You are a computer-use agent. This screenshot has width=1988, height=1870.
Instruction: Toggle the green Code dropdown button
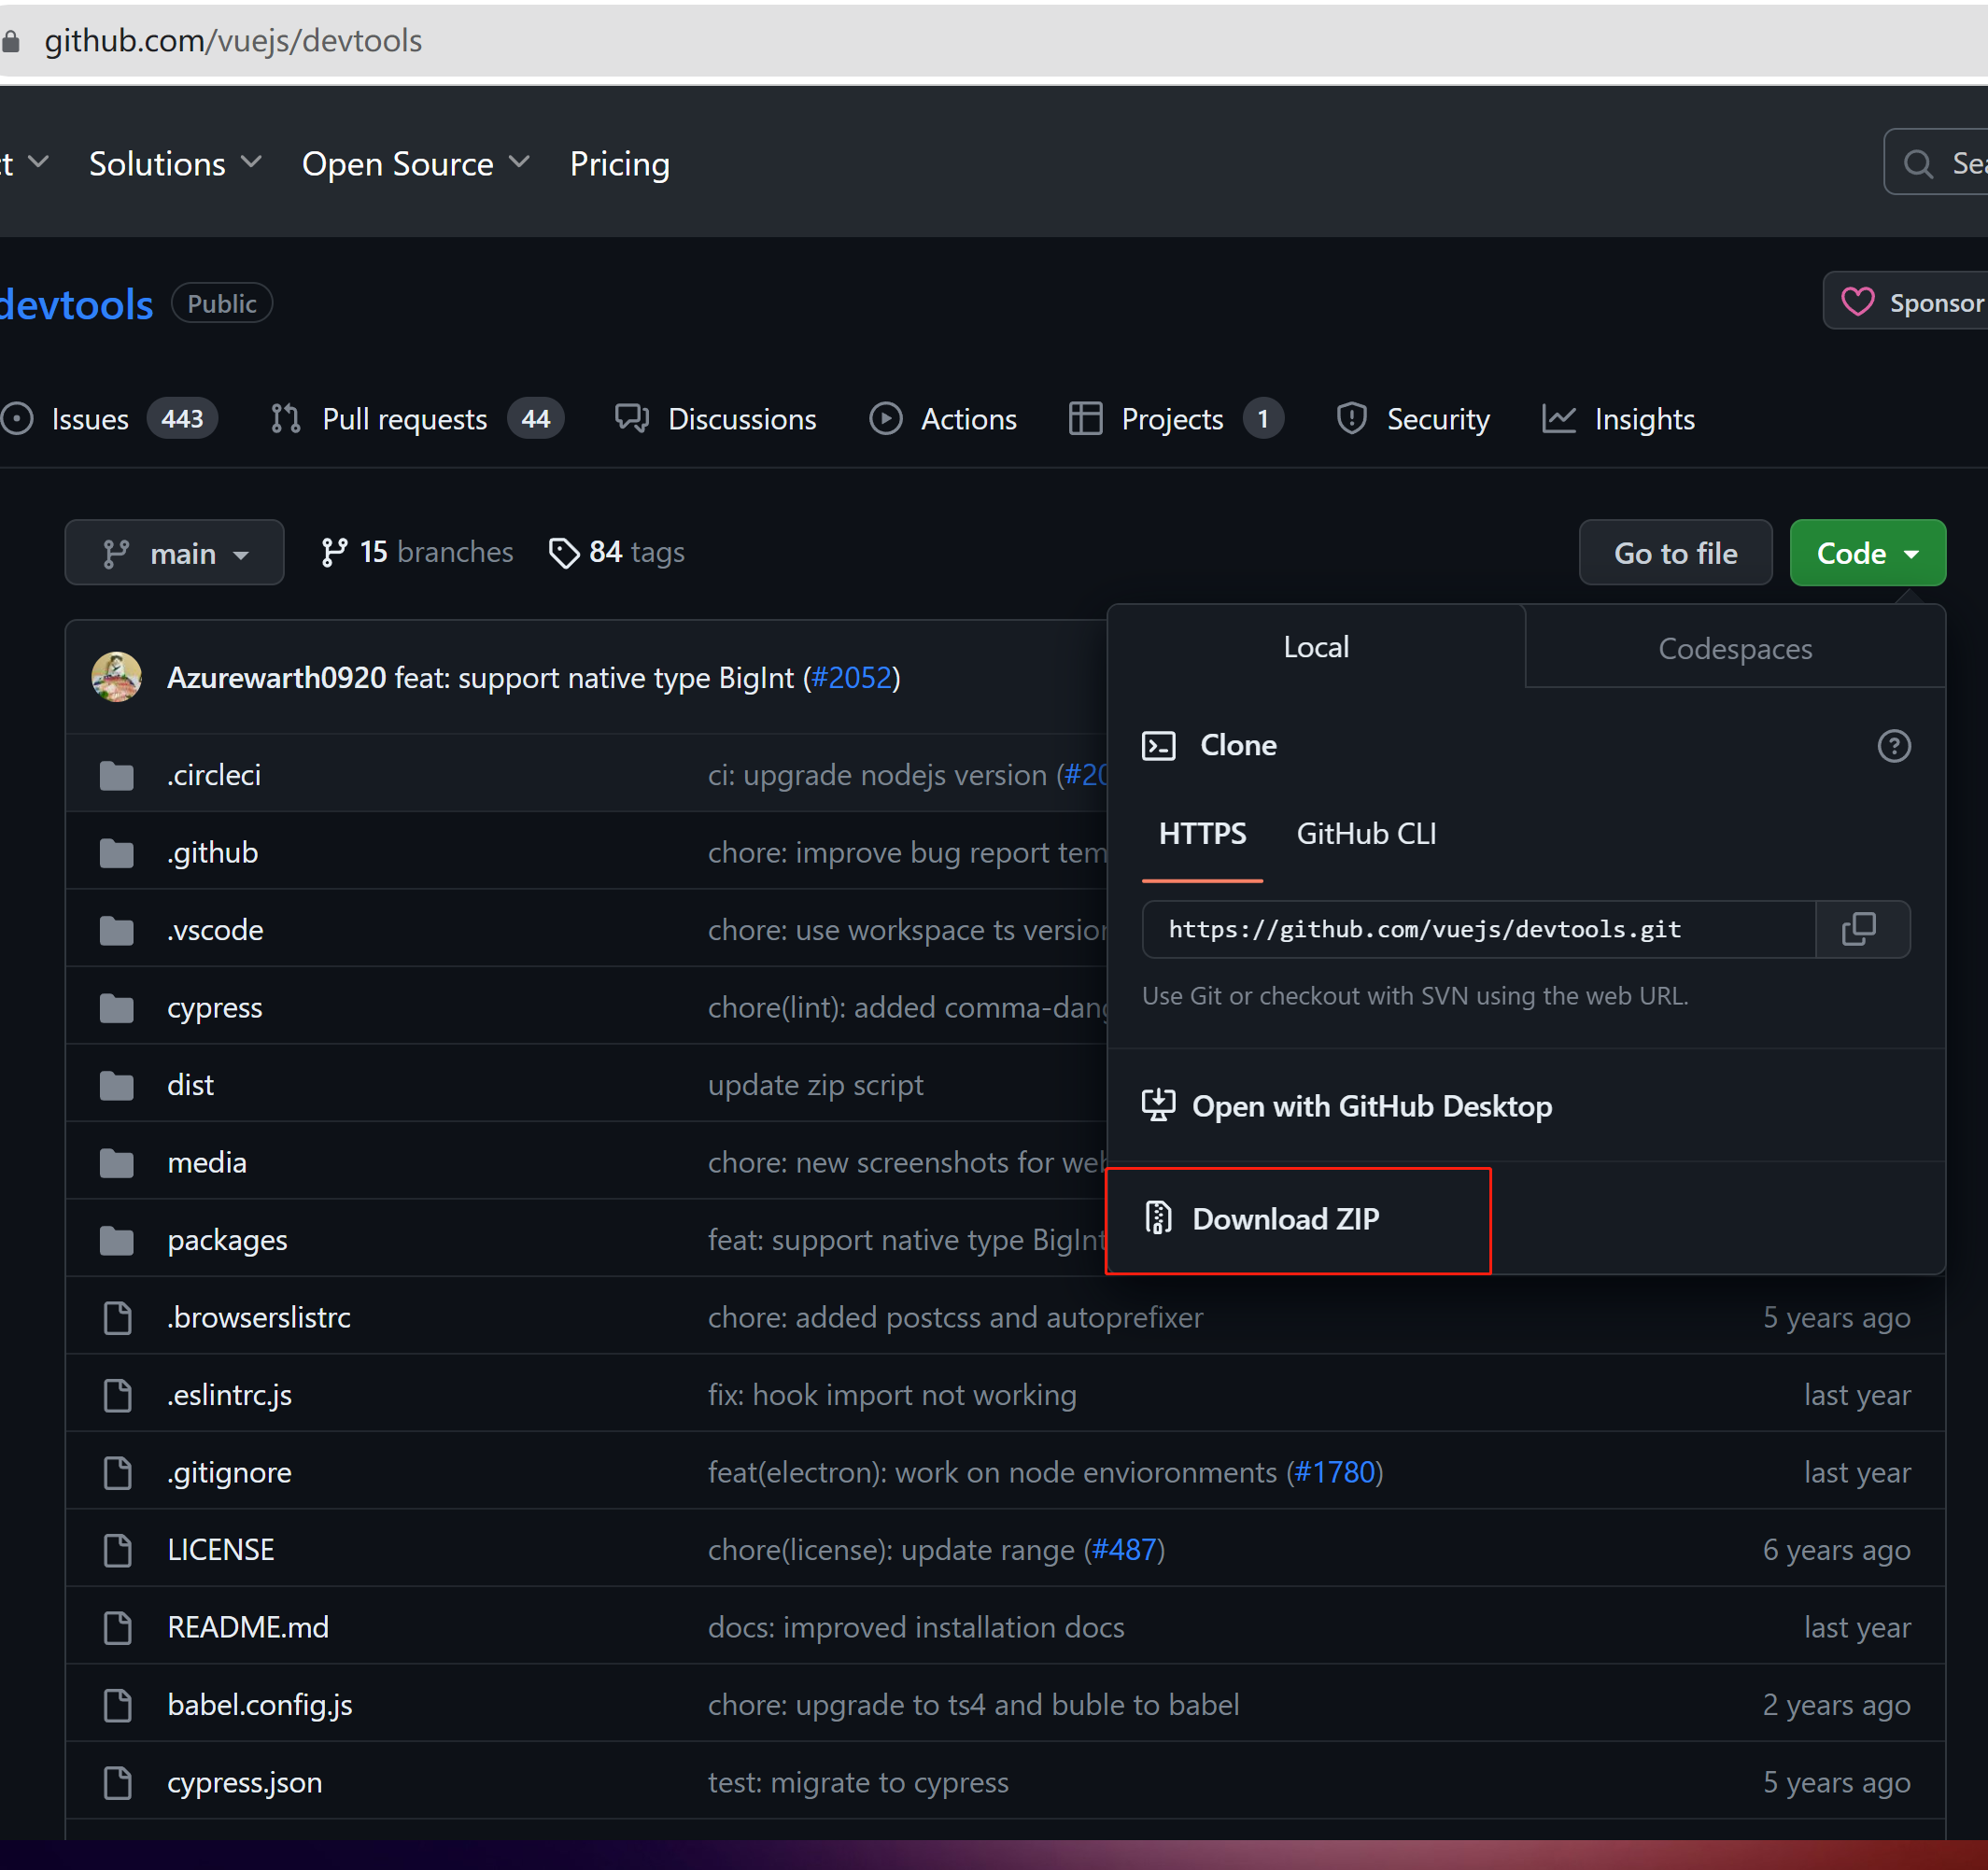(1867, 552)
